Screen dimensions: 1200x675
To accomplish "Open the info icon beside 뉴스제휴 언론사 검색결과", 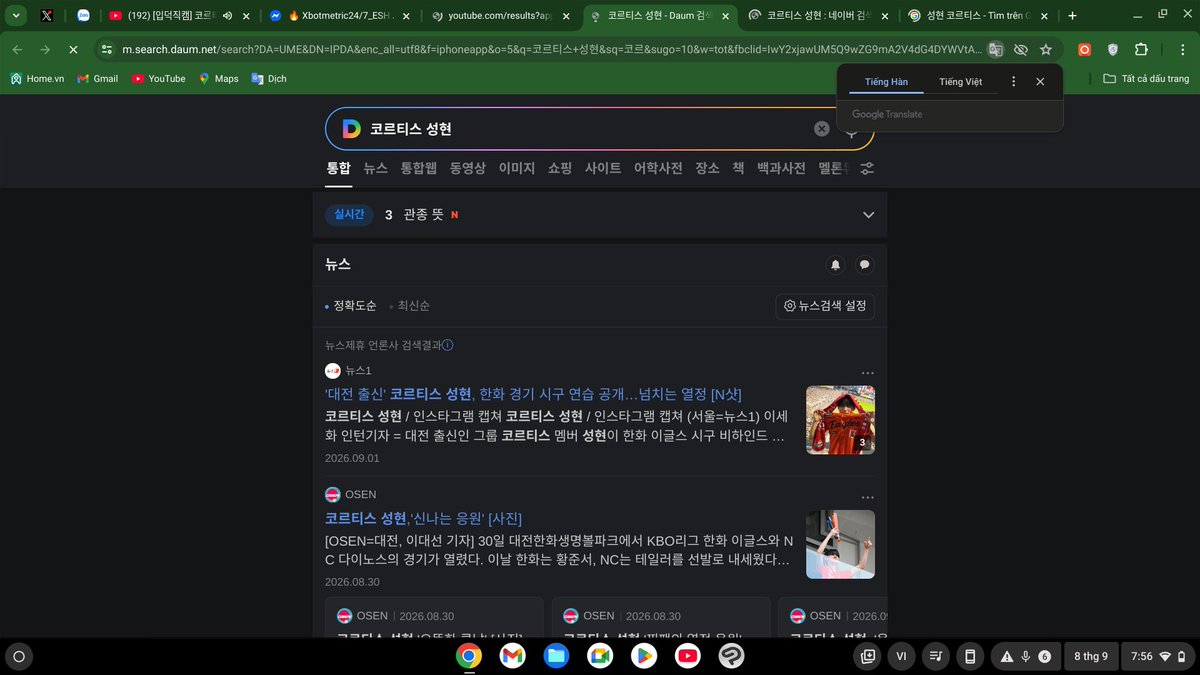I will click(448, 345).
